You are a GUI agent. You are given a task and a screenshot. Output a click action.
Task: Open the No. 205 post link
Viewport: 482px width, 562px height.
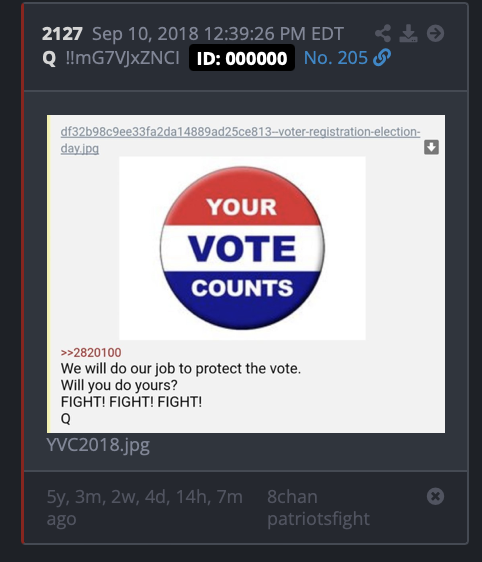click(336, 58)
